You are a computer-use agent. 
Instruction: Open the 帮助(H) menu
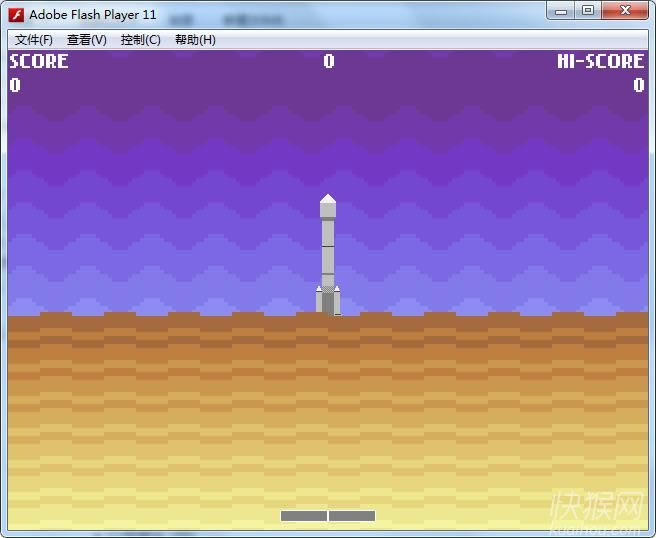[195, 40]
